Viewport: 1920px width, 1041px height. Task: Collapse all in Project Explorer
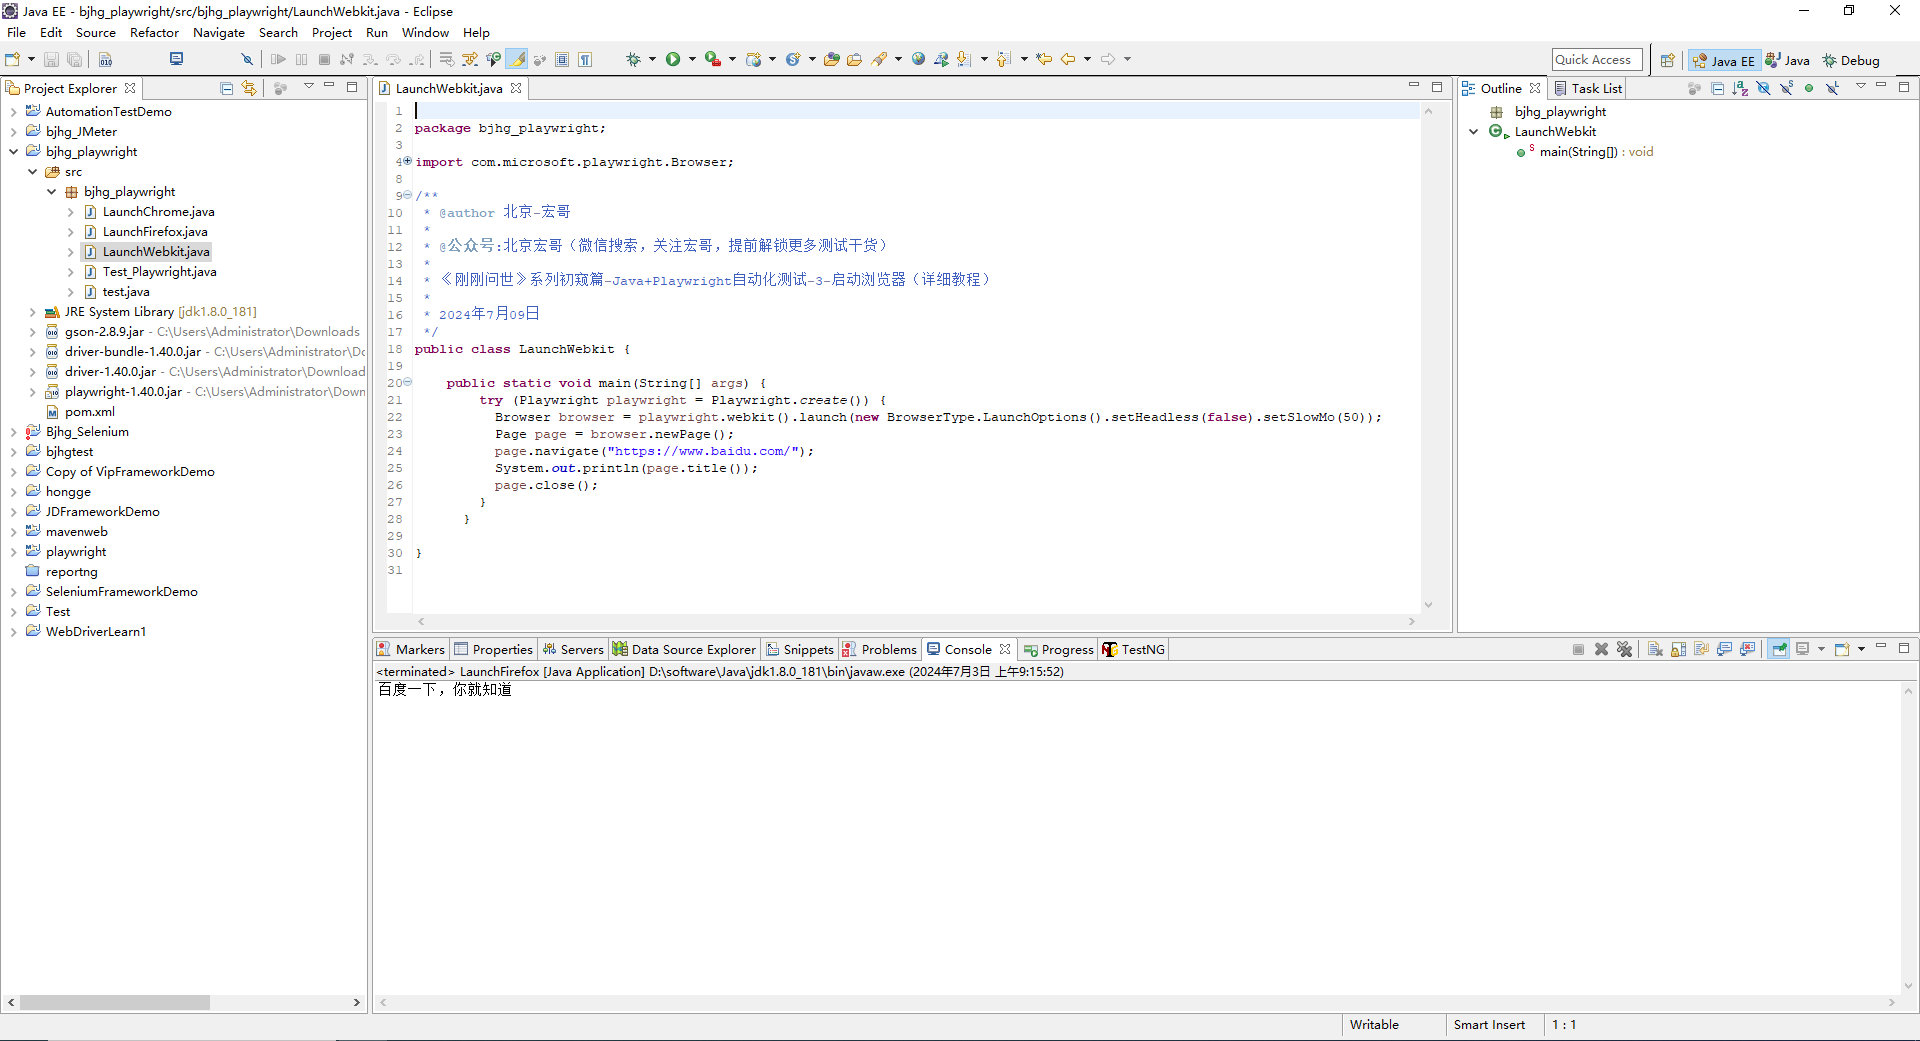[226, 88]
